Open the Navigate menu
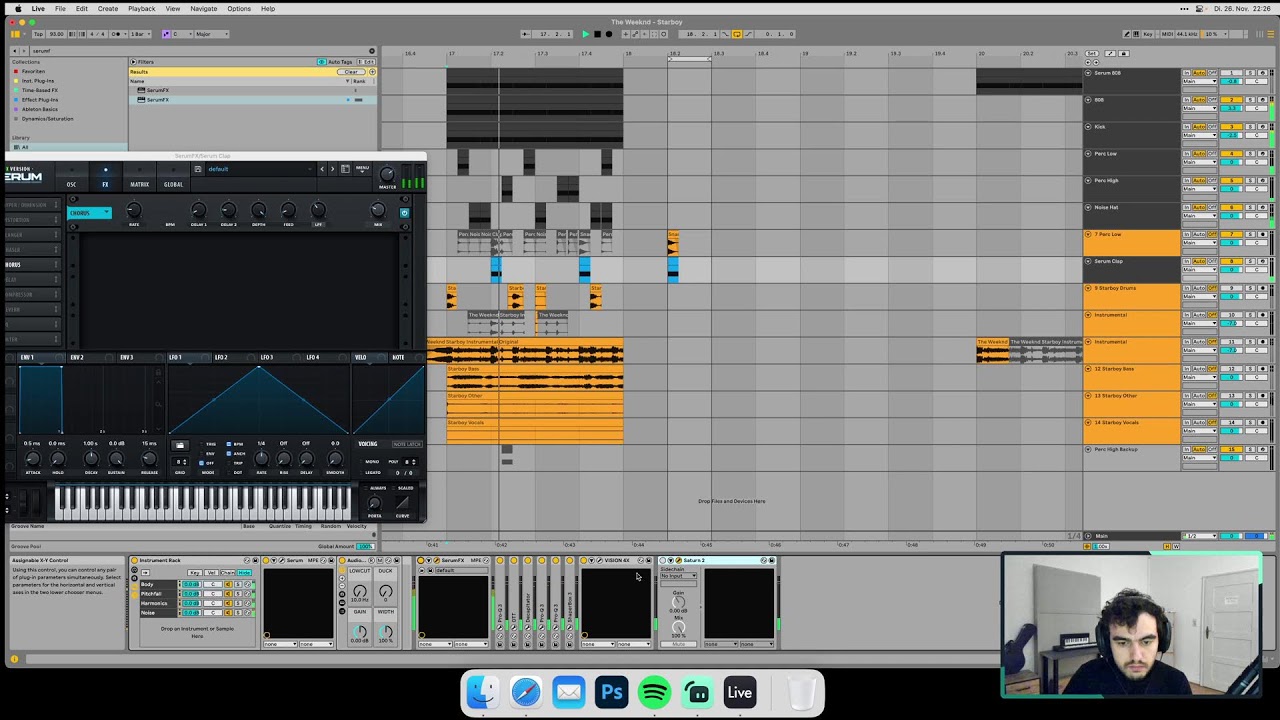The width and height of the screenshot is (1280, 720). 203,8
